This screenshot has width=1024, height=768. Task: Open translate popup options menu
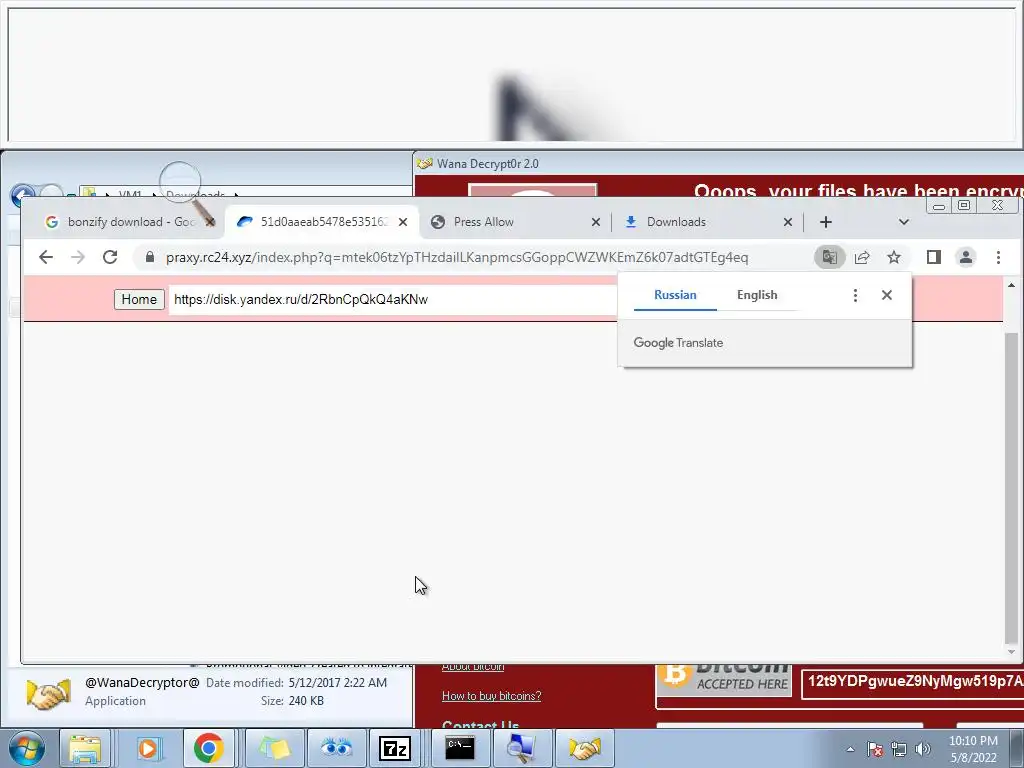pos(855,295)
